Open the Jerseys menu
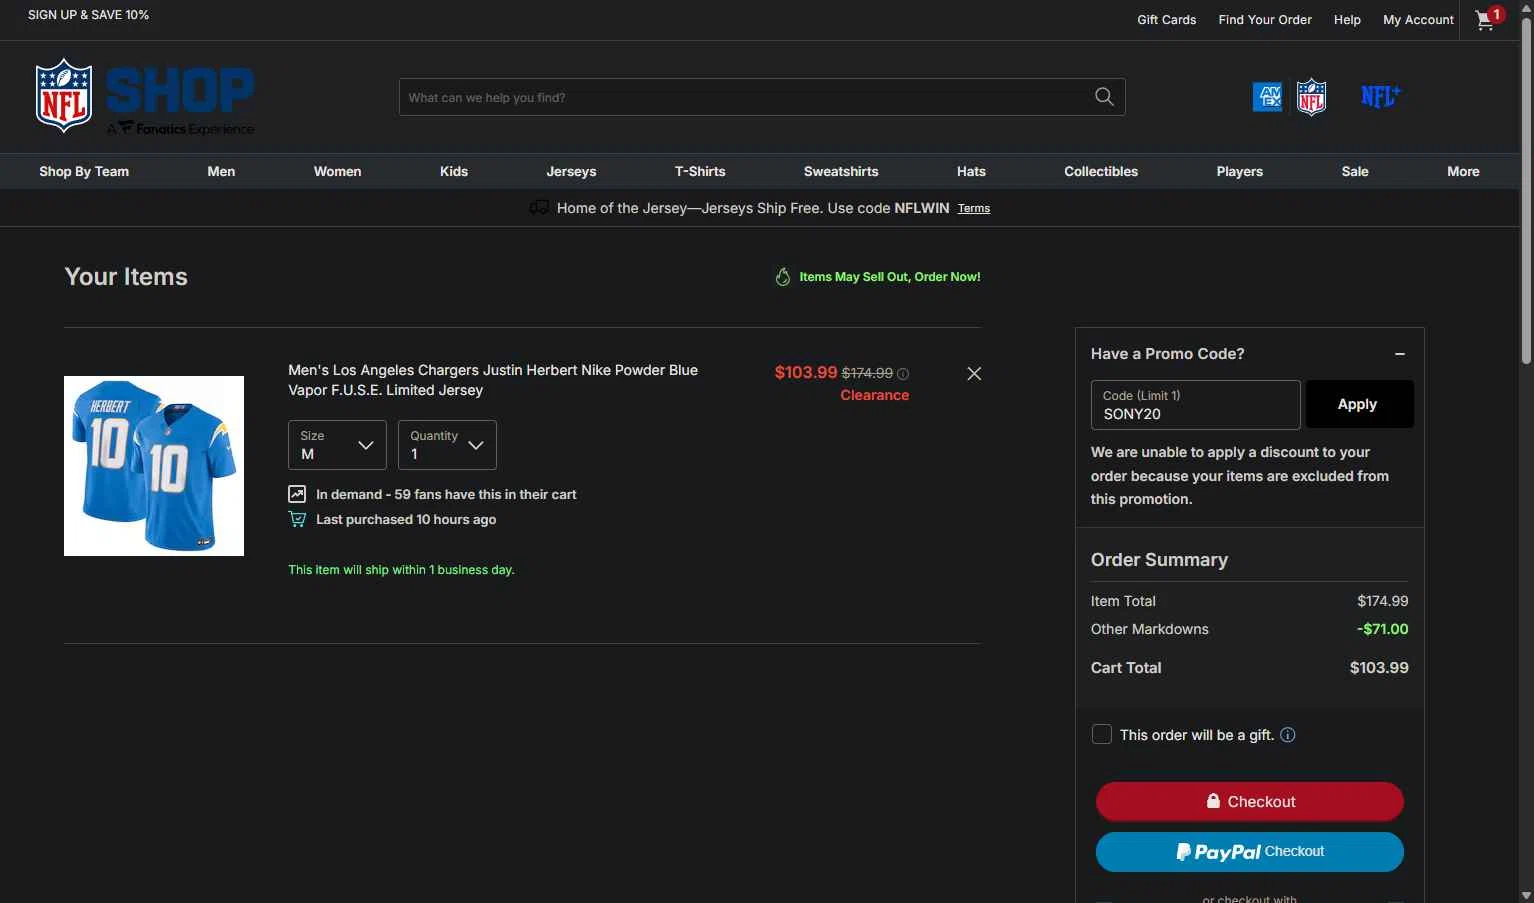The height and width of the screenshot is (903, 1534). point(571,172)
